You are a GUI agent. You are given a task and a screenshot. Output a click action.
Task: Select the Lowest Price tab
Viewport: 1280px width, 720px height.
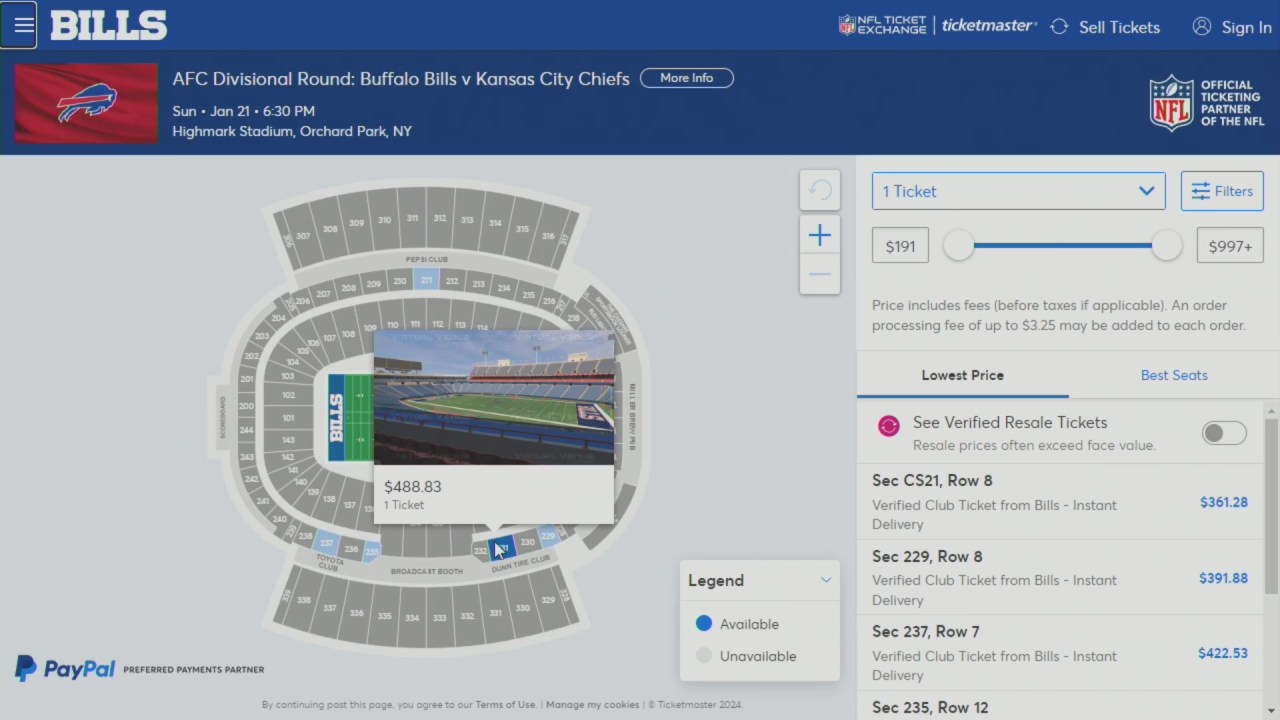962,375
